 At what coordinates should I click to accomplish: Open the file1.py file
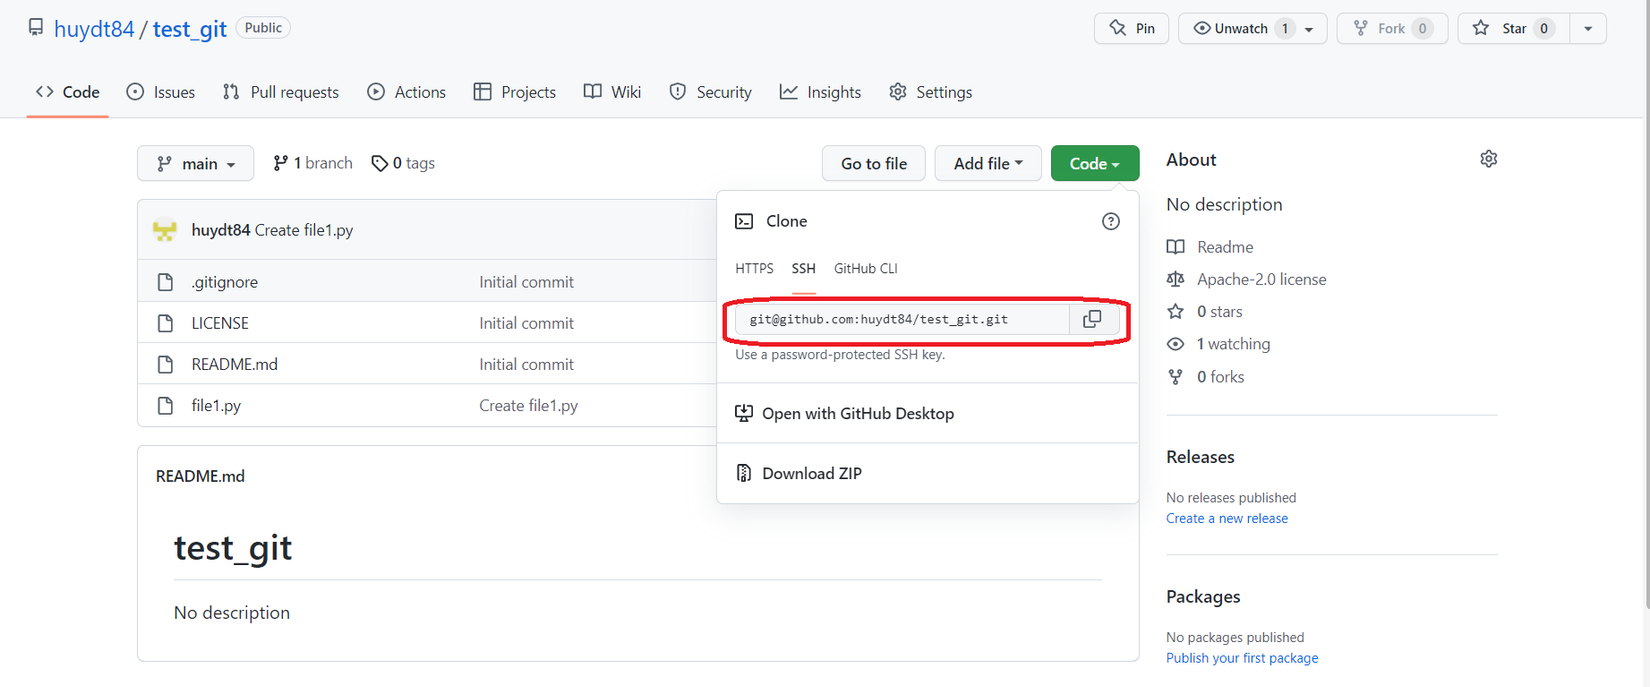click(x=216, y=405)
